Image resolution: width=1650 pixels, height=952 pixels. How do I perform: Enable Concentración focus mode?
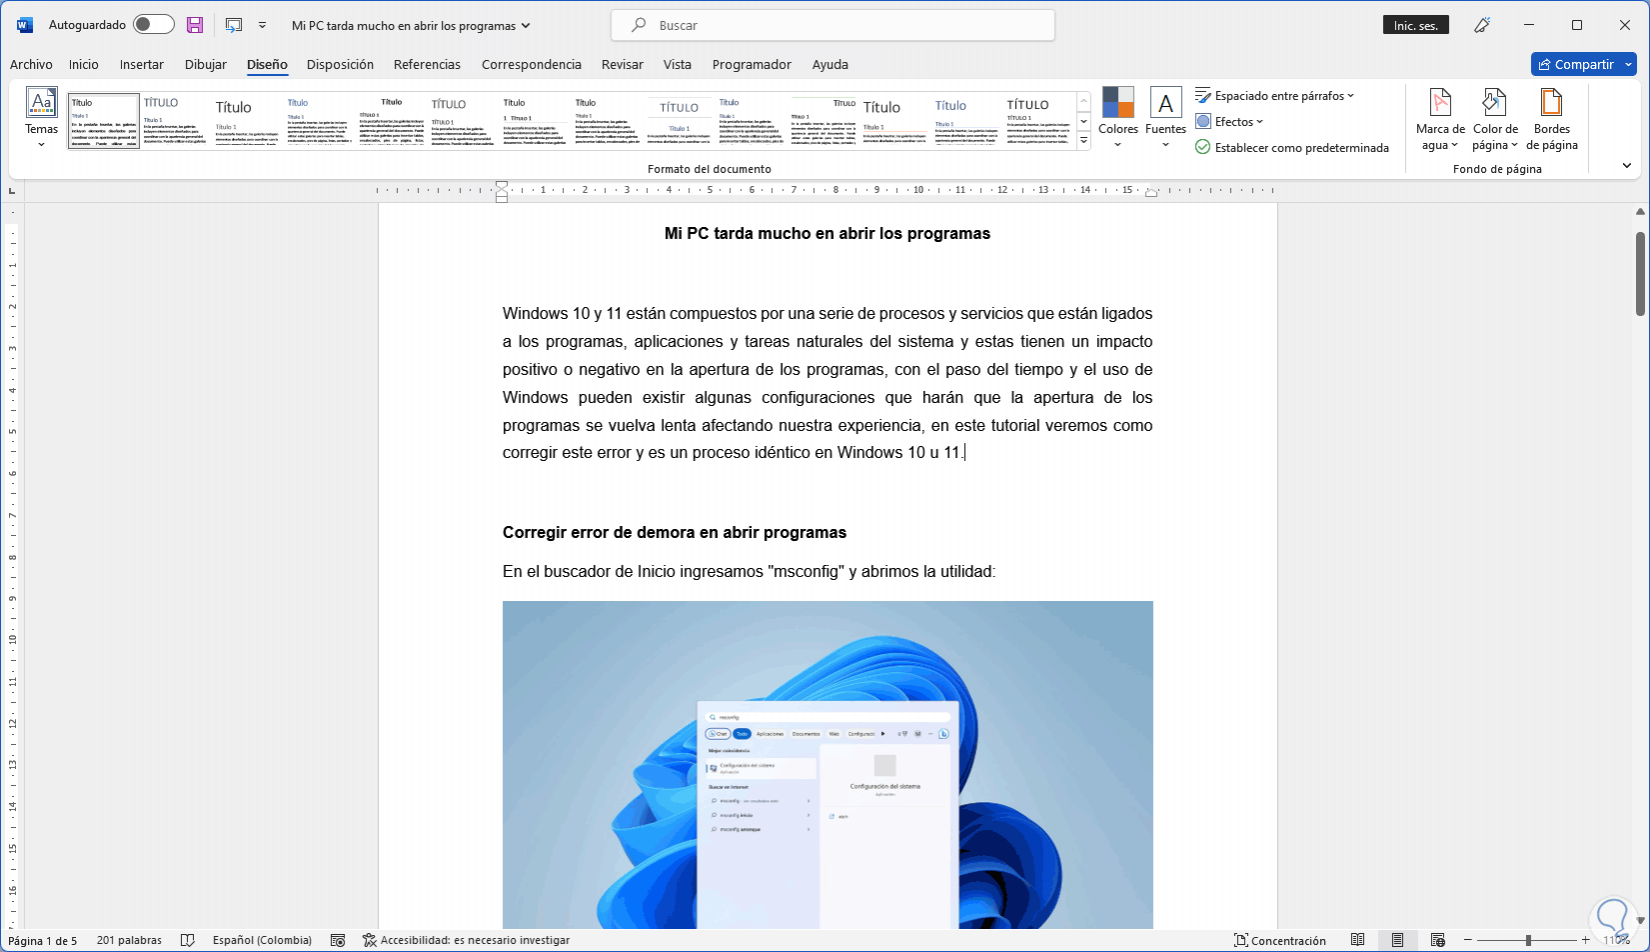pyautogui.click(x=1280, y=940)
